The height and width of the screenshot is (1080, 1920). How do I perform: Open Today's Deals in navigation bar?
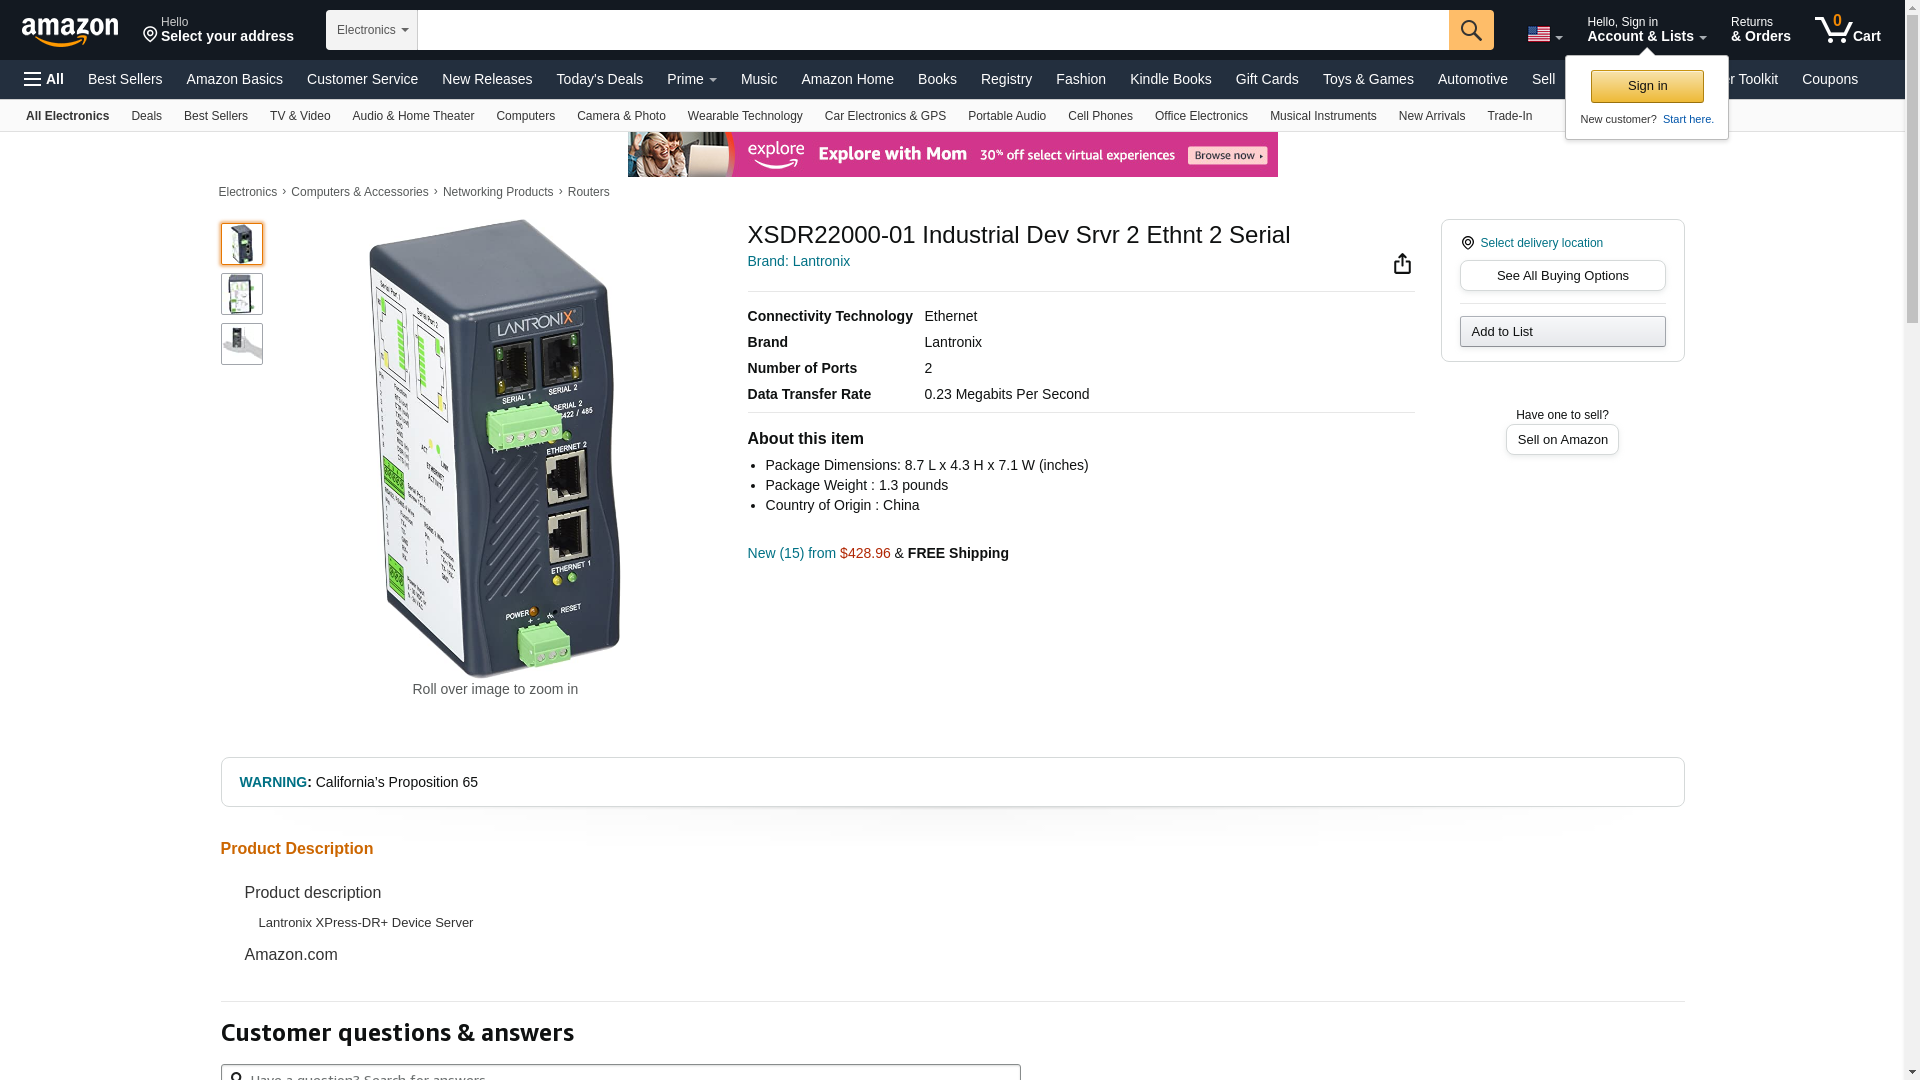click(x=599, y=79)
